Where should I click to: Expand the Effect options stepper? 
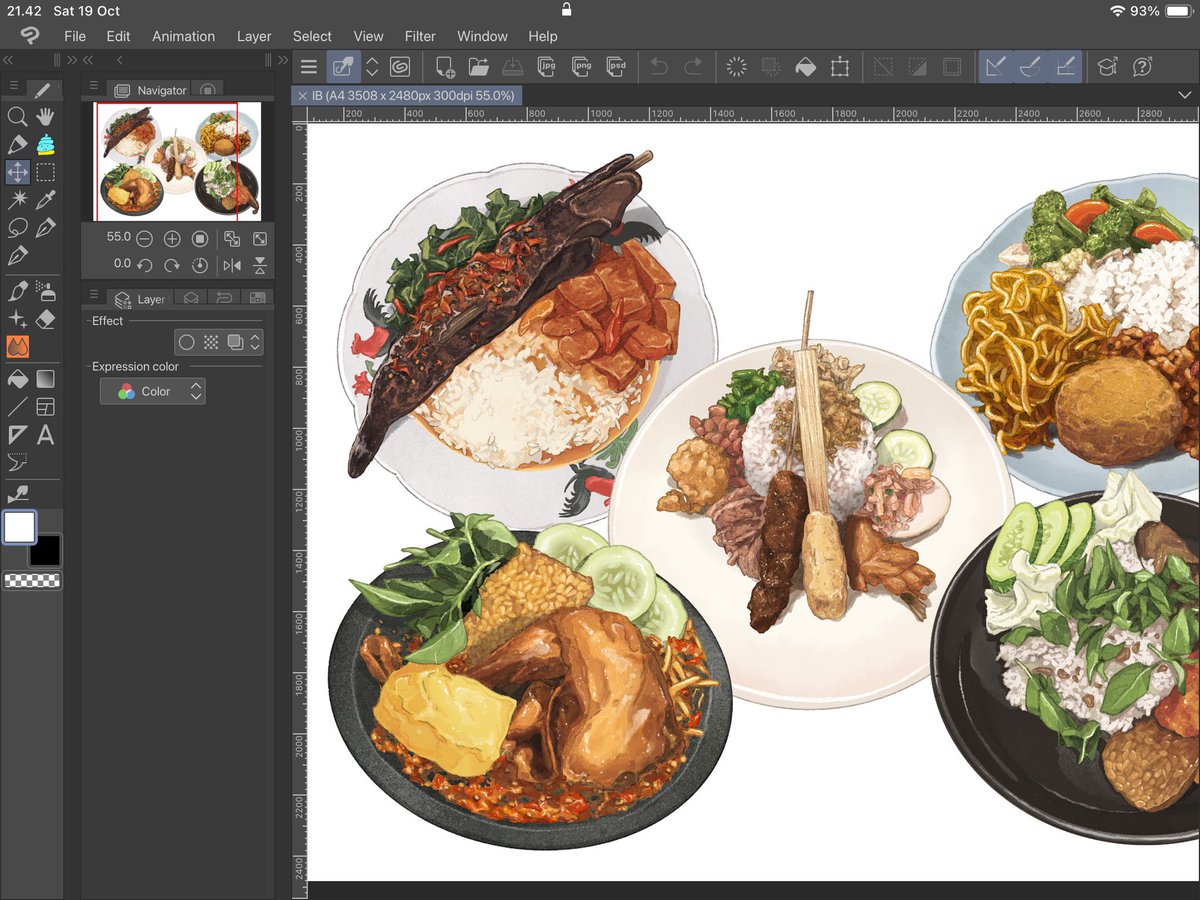click(255, 342)
